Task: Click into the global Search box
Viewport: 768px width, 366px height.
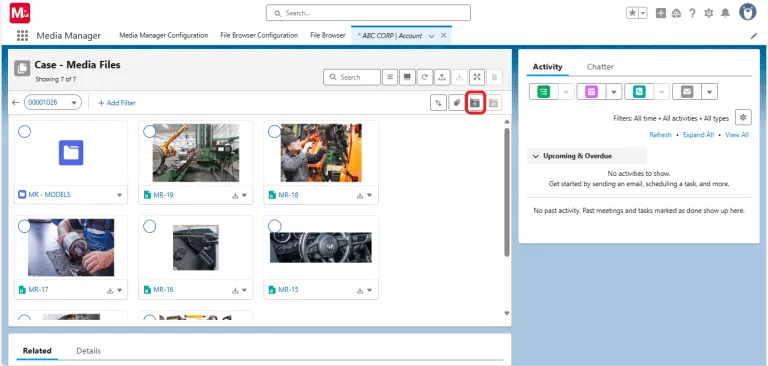Action: (368, 13)
